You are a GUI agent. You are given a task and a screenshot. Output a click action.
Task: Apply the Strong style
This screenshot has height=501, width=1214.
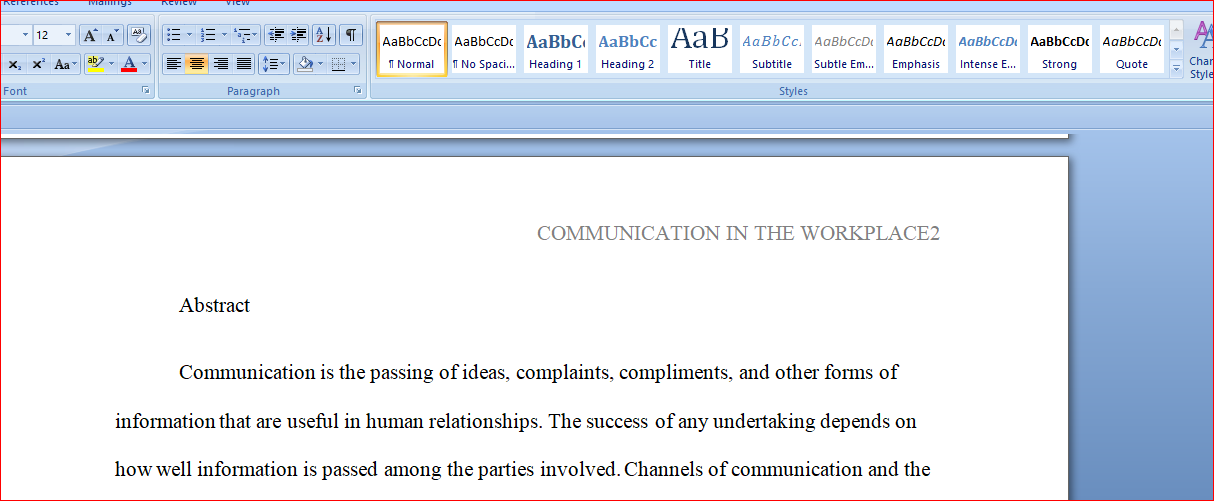coord(1060,49)
